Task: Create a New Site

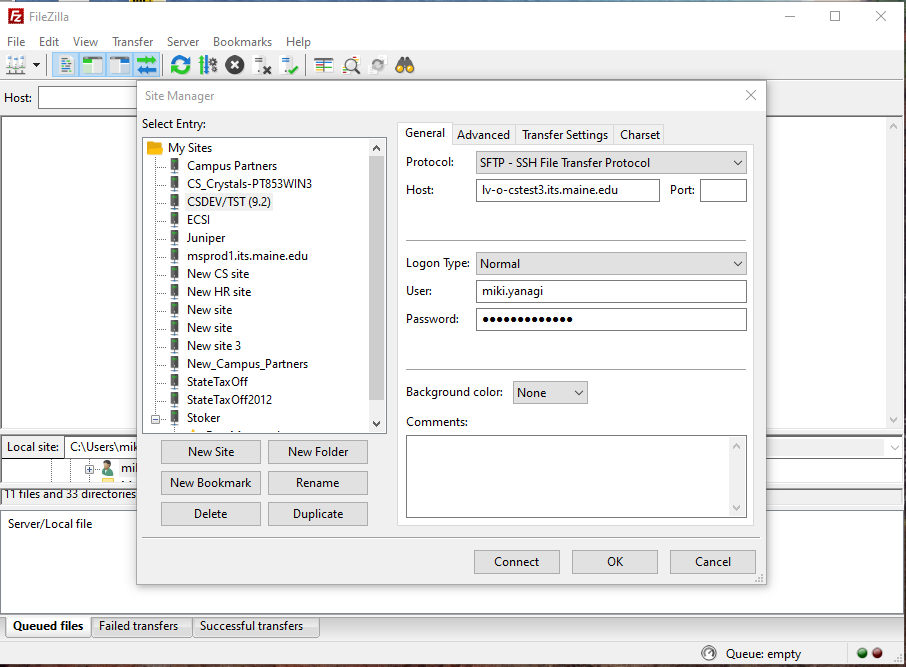Action: (211, 452)
